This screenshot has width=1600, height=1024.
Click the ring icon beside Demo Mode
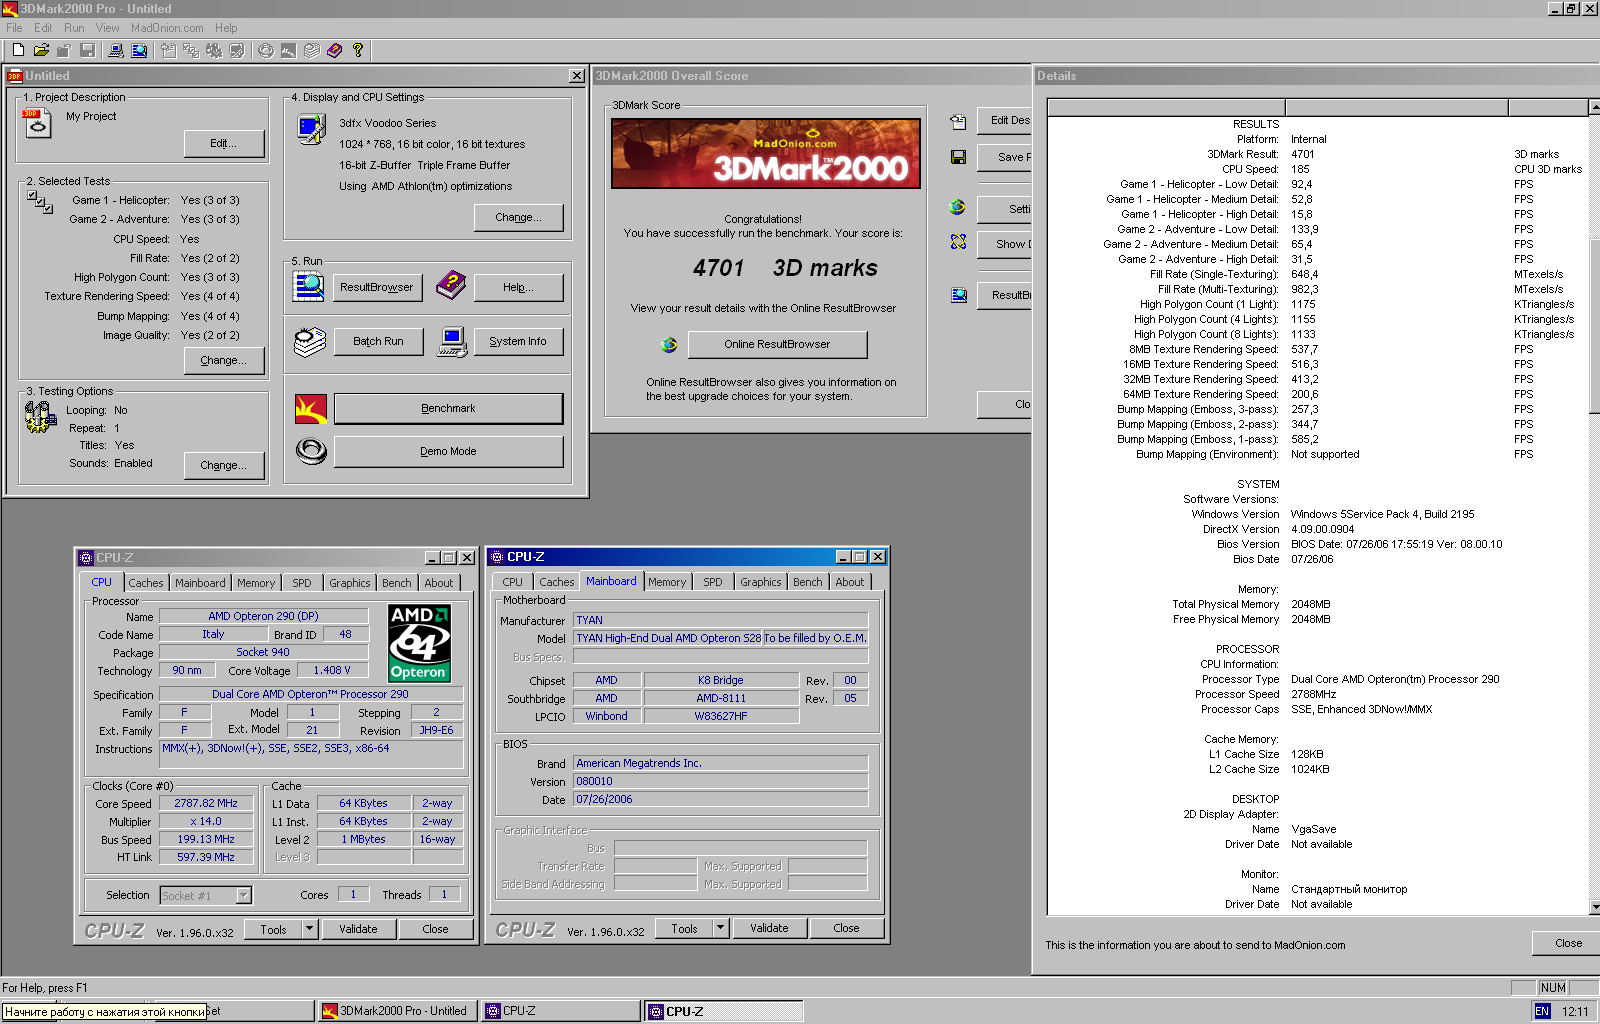311,452
